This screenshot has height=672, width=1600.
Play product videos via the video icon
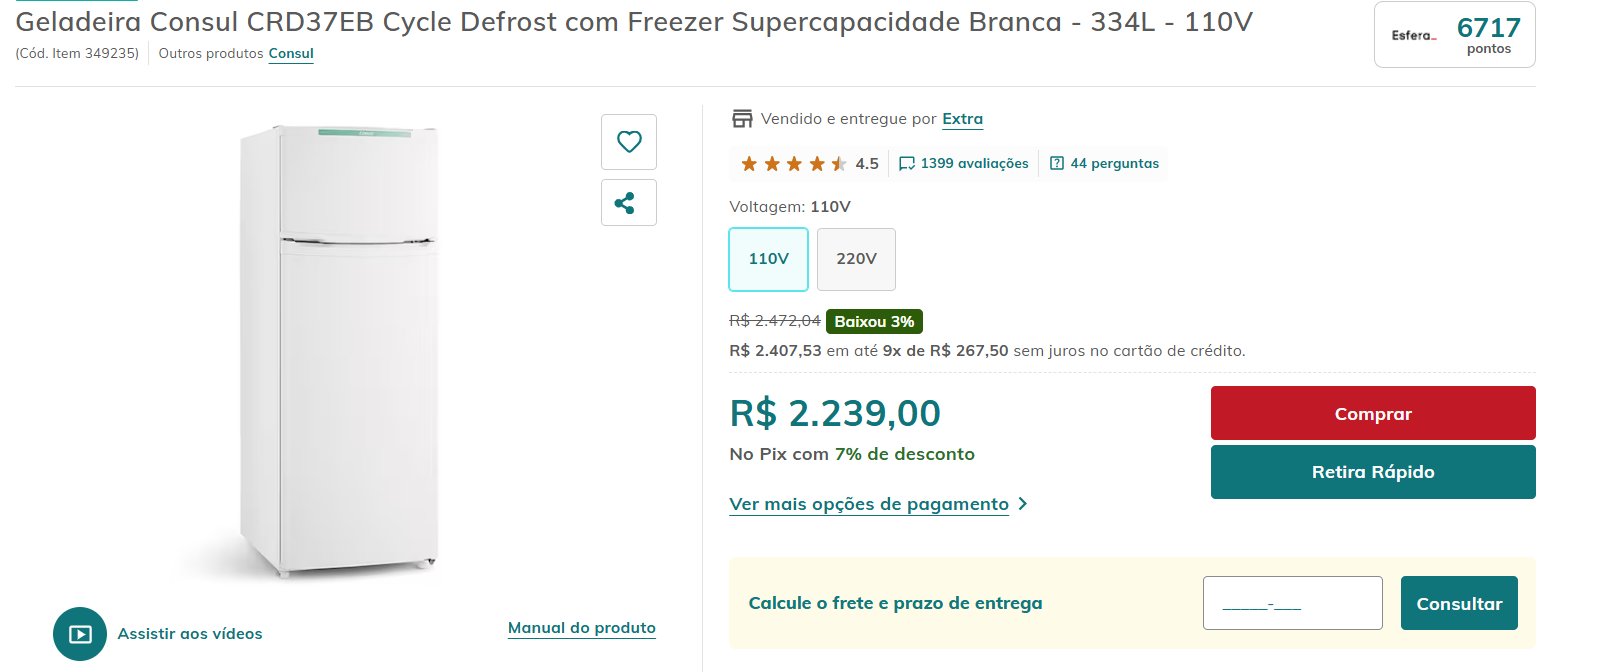click(x=80, y=634)
